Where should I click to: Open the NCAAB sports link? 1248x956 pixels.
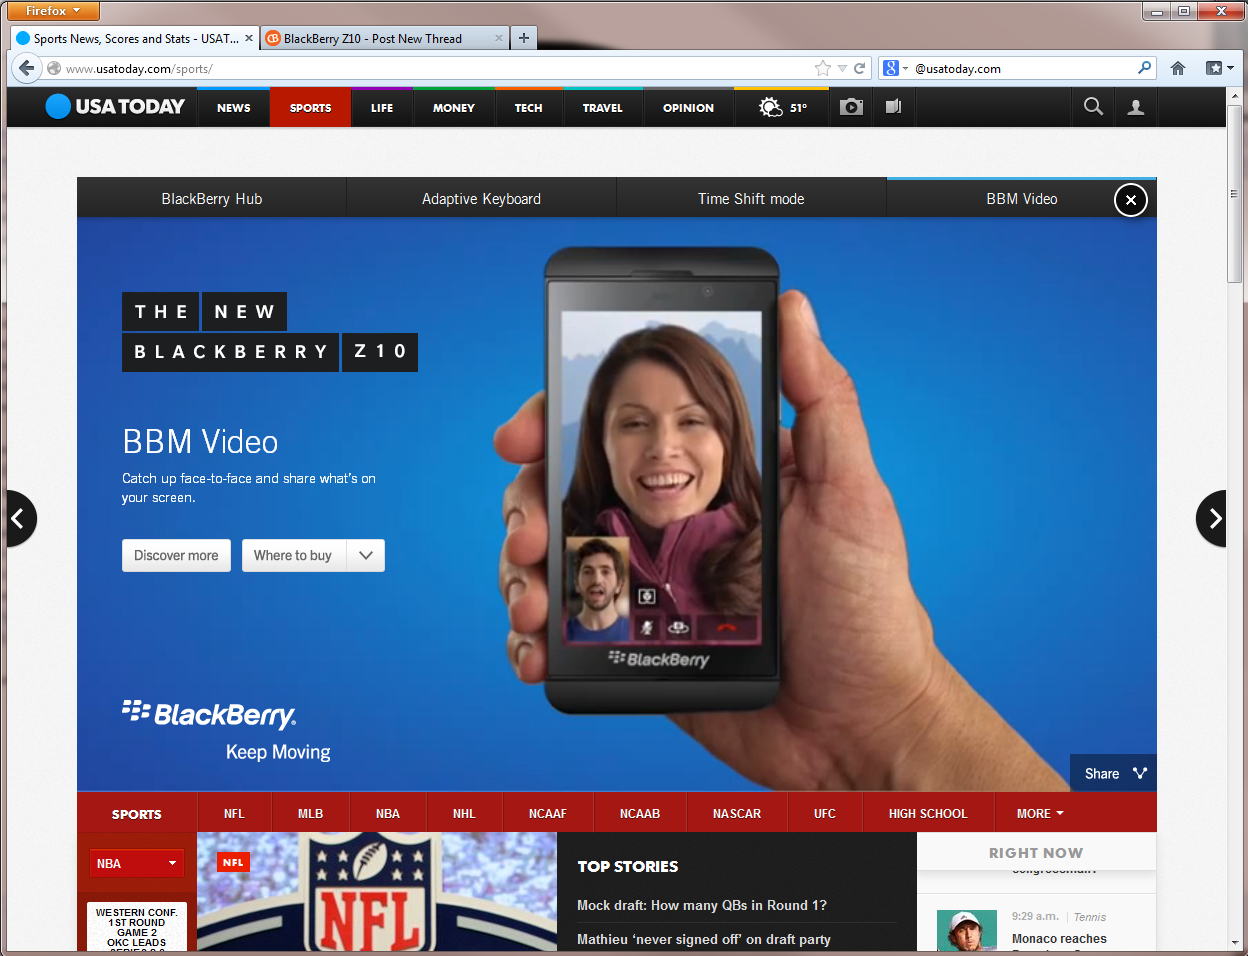coord(640,813)
